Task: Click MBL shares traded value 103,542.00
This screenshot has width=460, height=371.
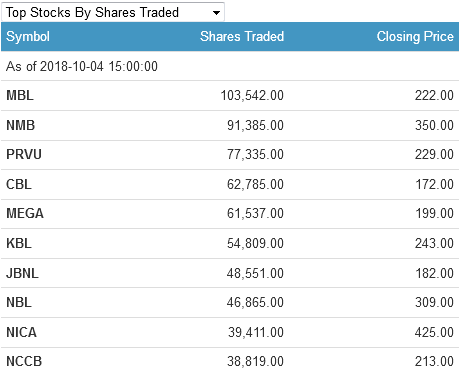Action: [252, 96]
